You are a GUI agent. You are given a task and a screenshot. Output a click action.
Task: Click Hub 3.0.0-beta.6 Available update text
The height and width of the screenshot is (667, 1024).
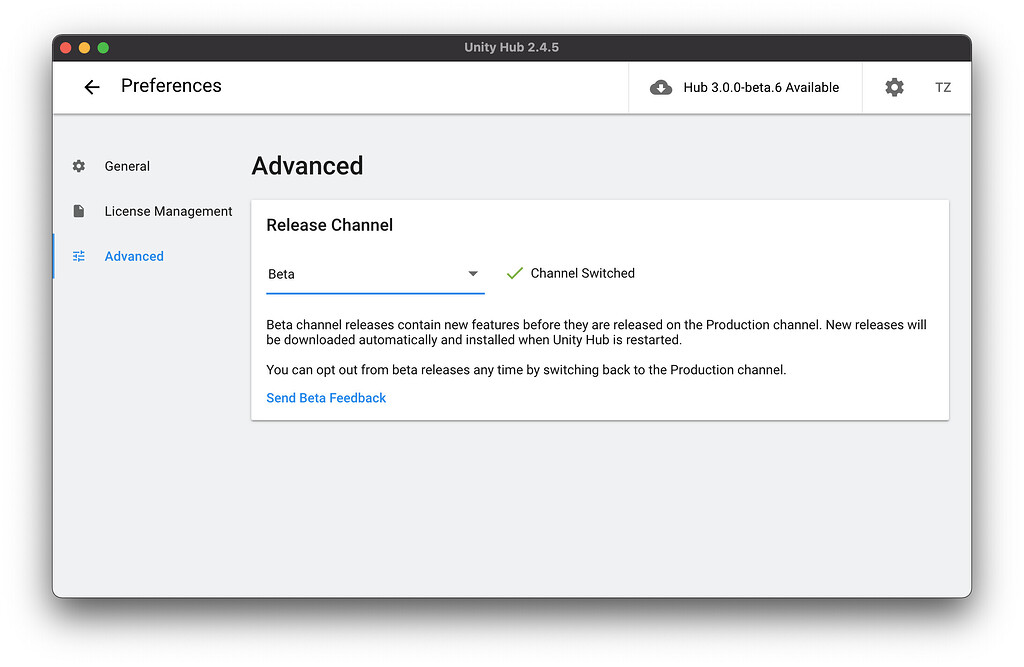coord(761,87)
